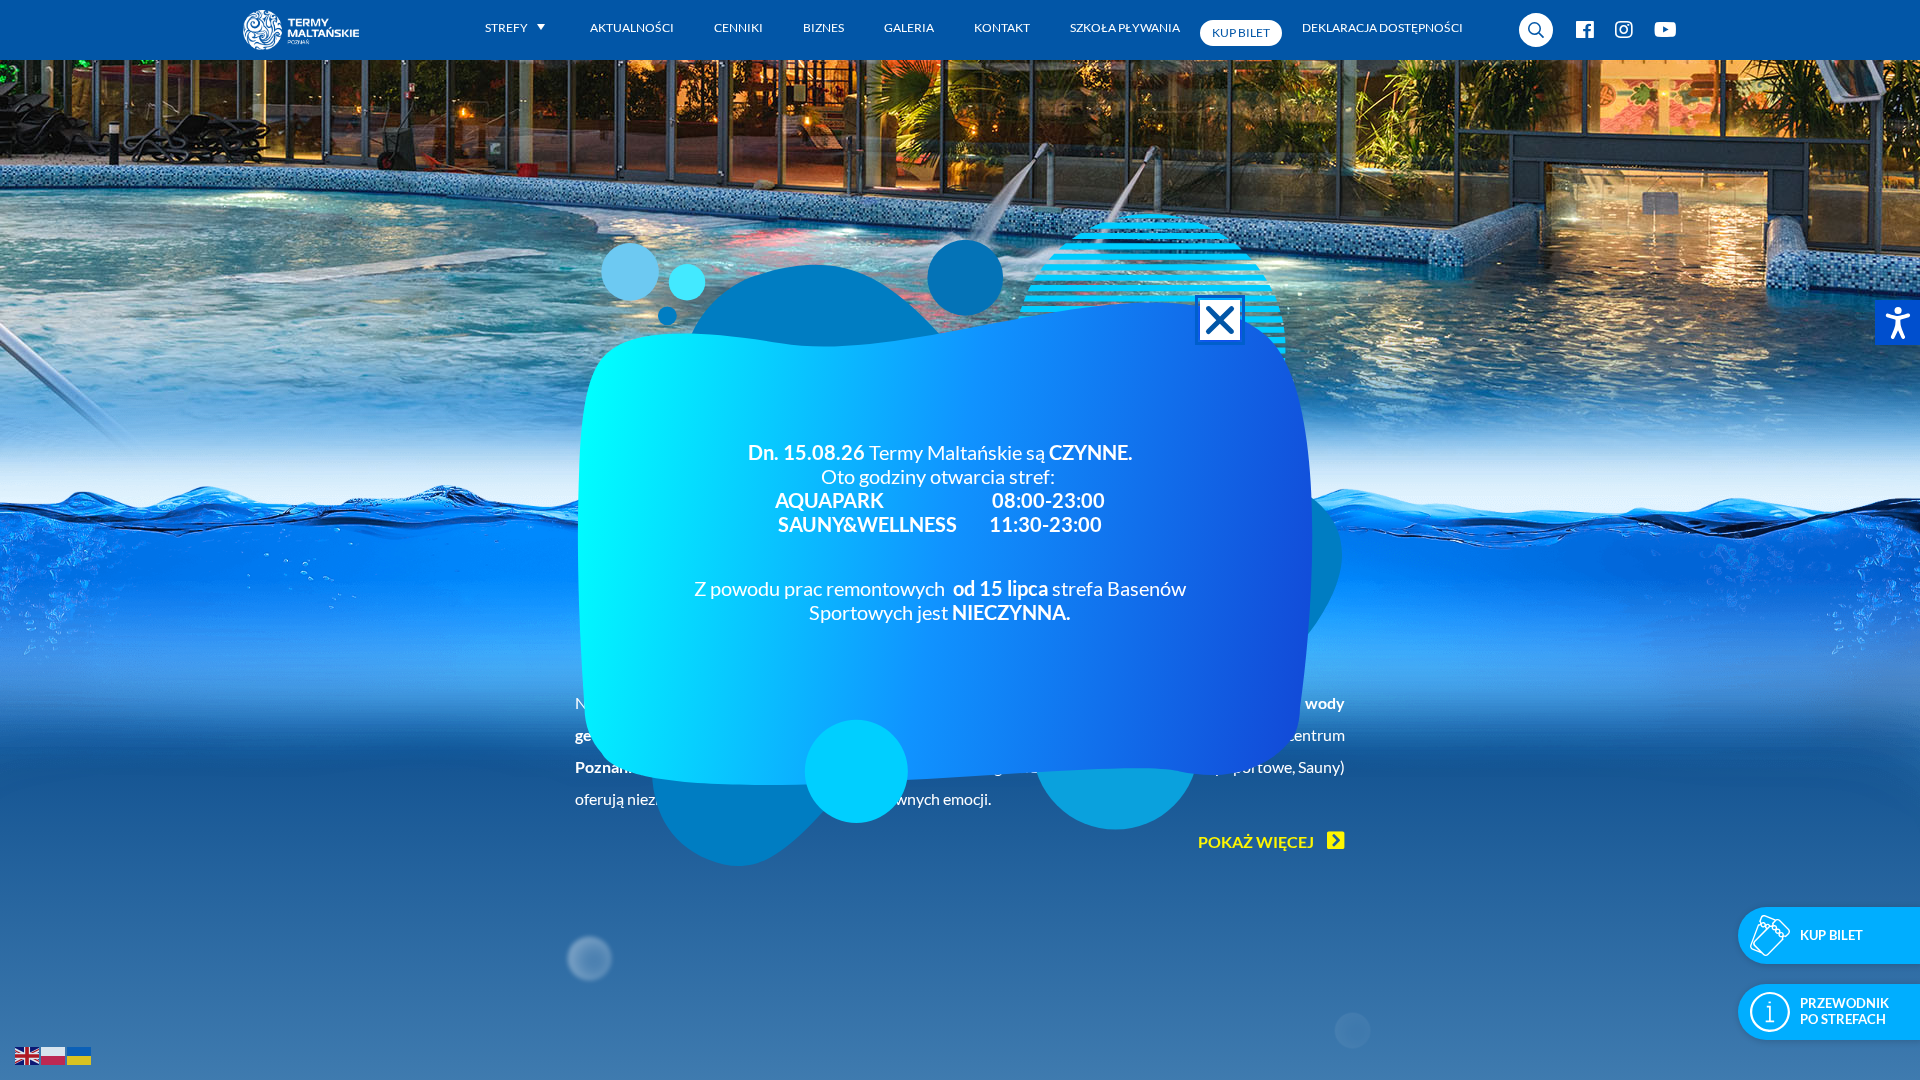Switch language to Polish flag
Image resolution: width=1920 pixels, height=1080 pixels.
click(53, 1055)
